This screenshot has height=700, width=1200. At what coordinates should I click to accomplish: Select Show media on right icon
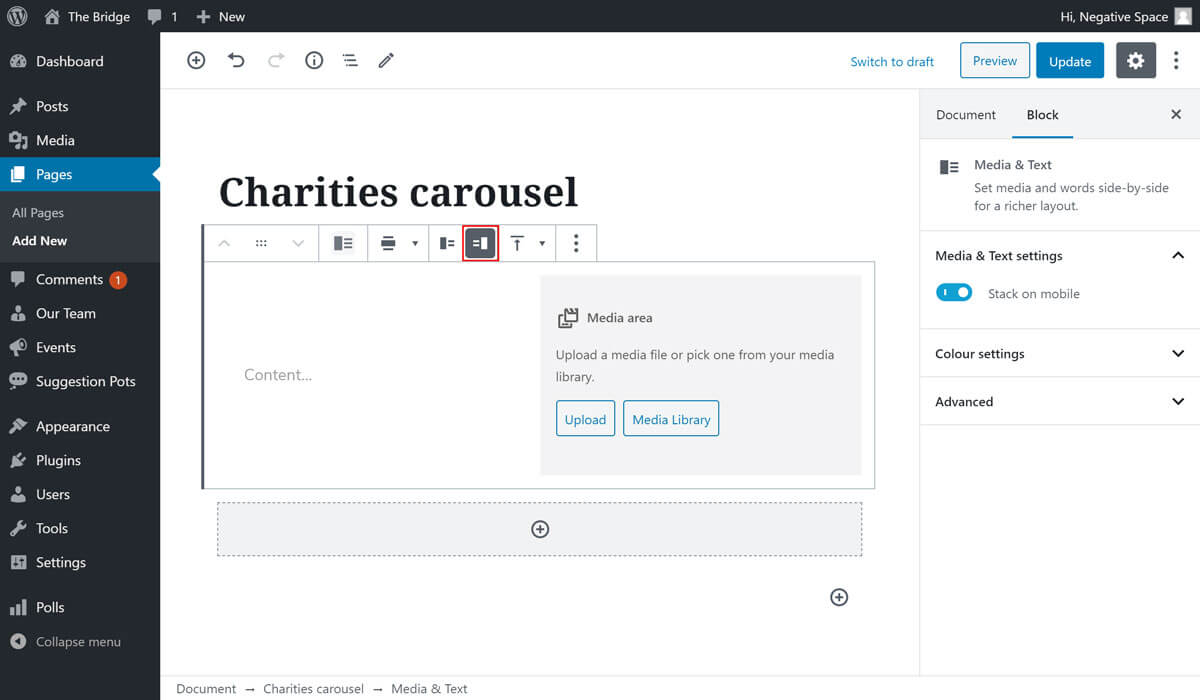[480, 243]
